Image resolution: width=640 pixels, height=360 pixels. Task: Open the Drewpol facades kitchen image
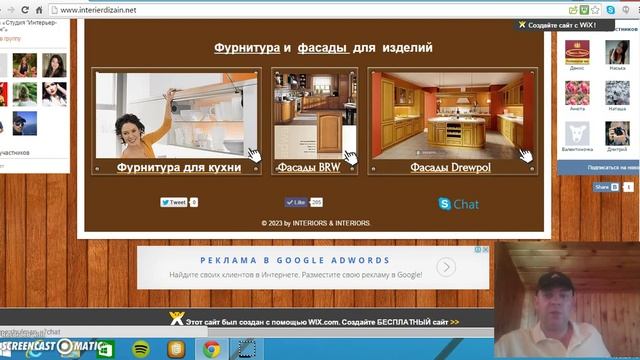(452, 116)
